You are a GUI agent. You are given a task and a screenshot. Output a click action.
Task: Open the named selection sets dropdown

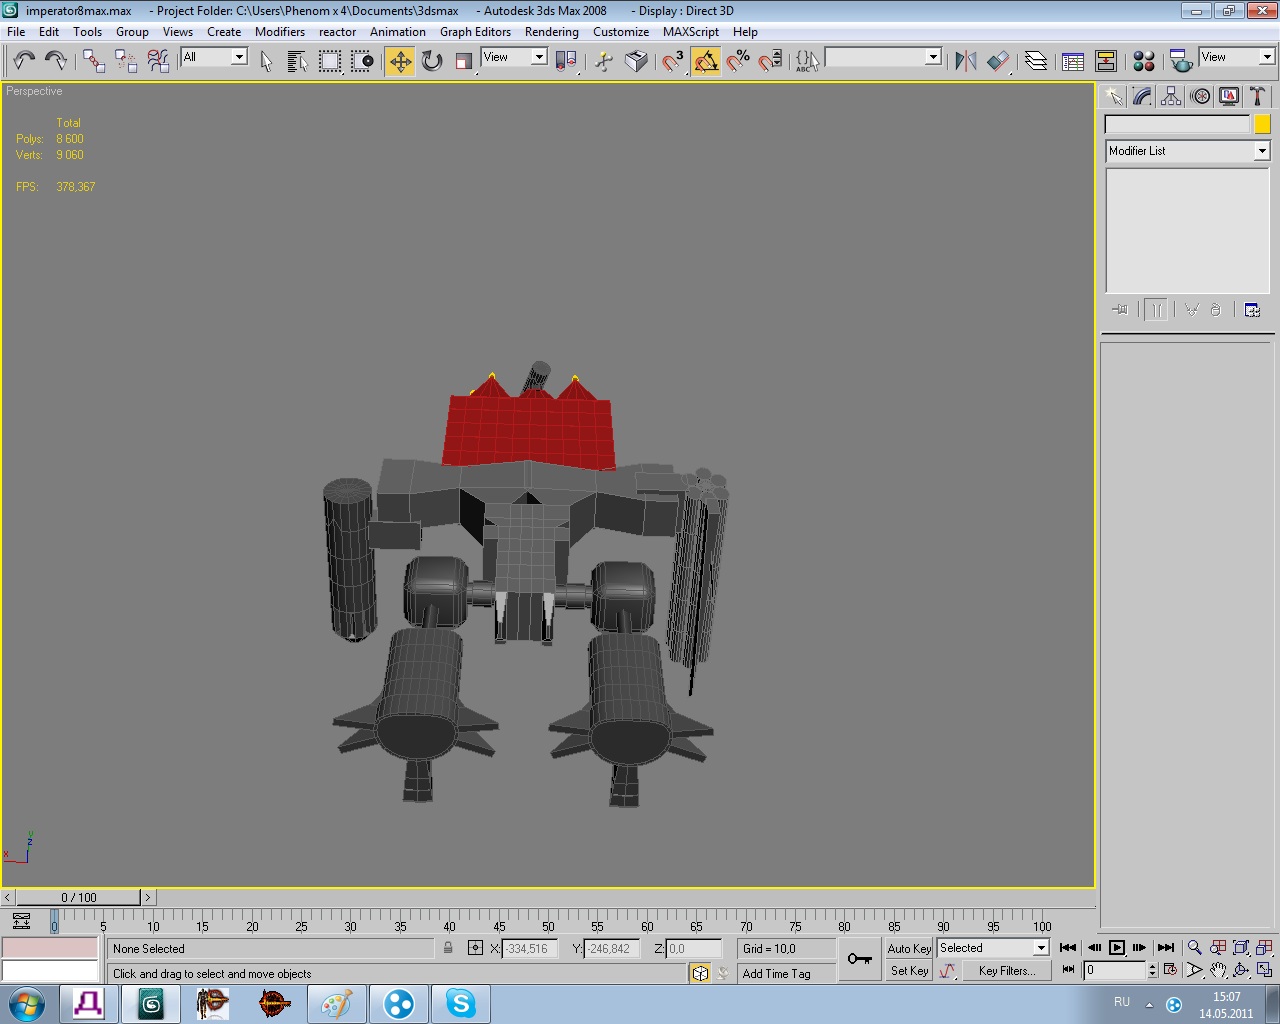coord(883,57)
